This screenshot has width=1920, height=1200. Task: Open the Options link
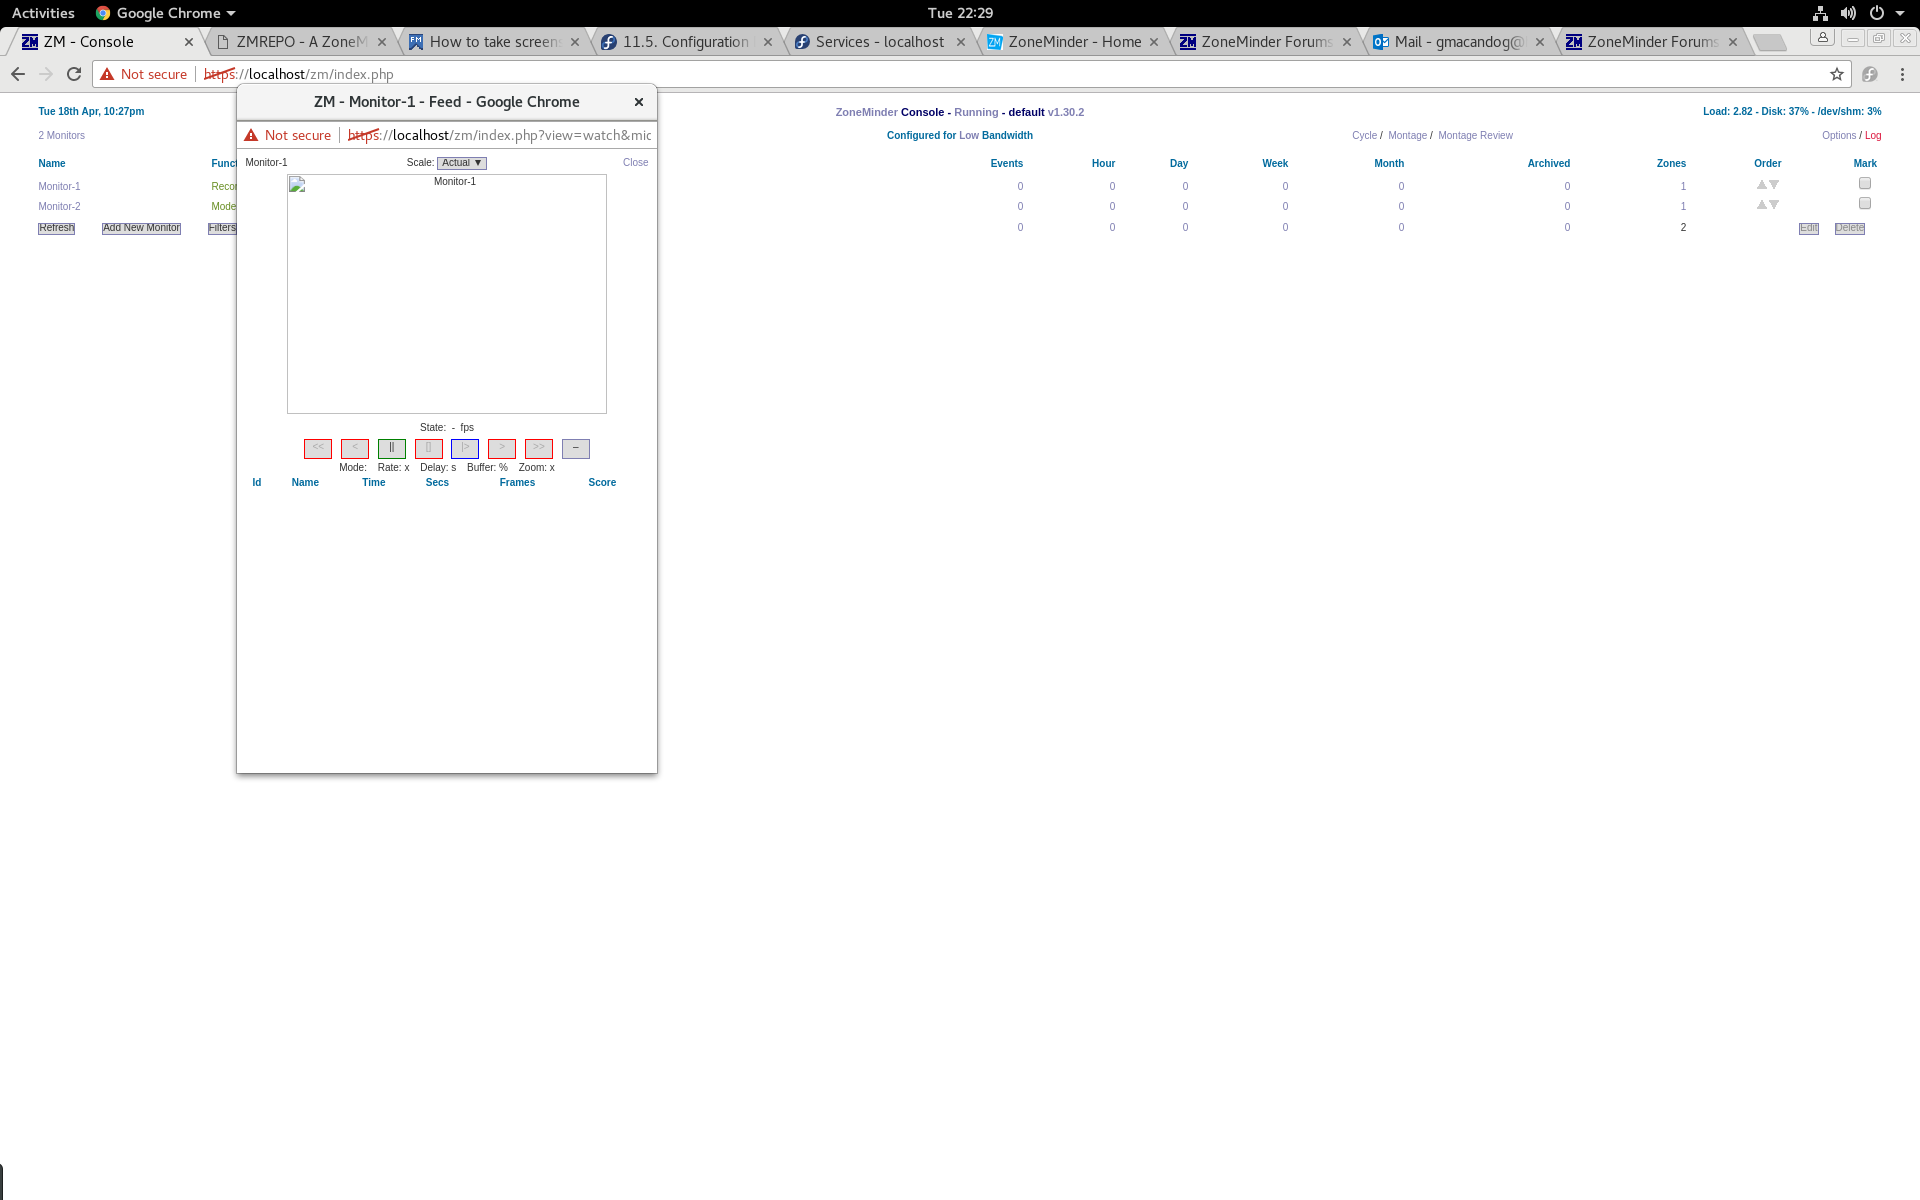point(1839,135)
